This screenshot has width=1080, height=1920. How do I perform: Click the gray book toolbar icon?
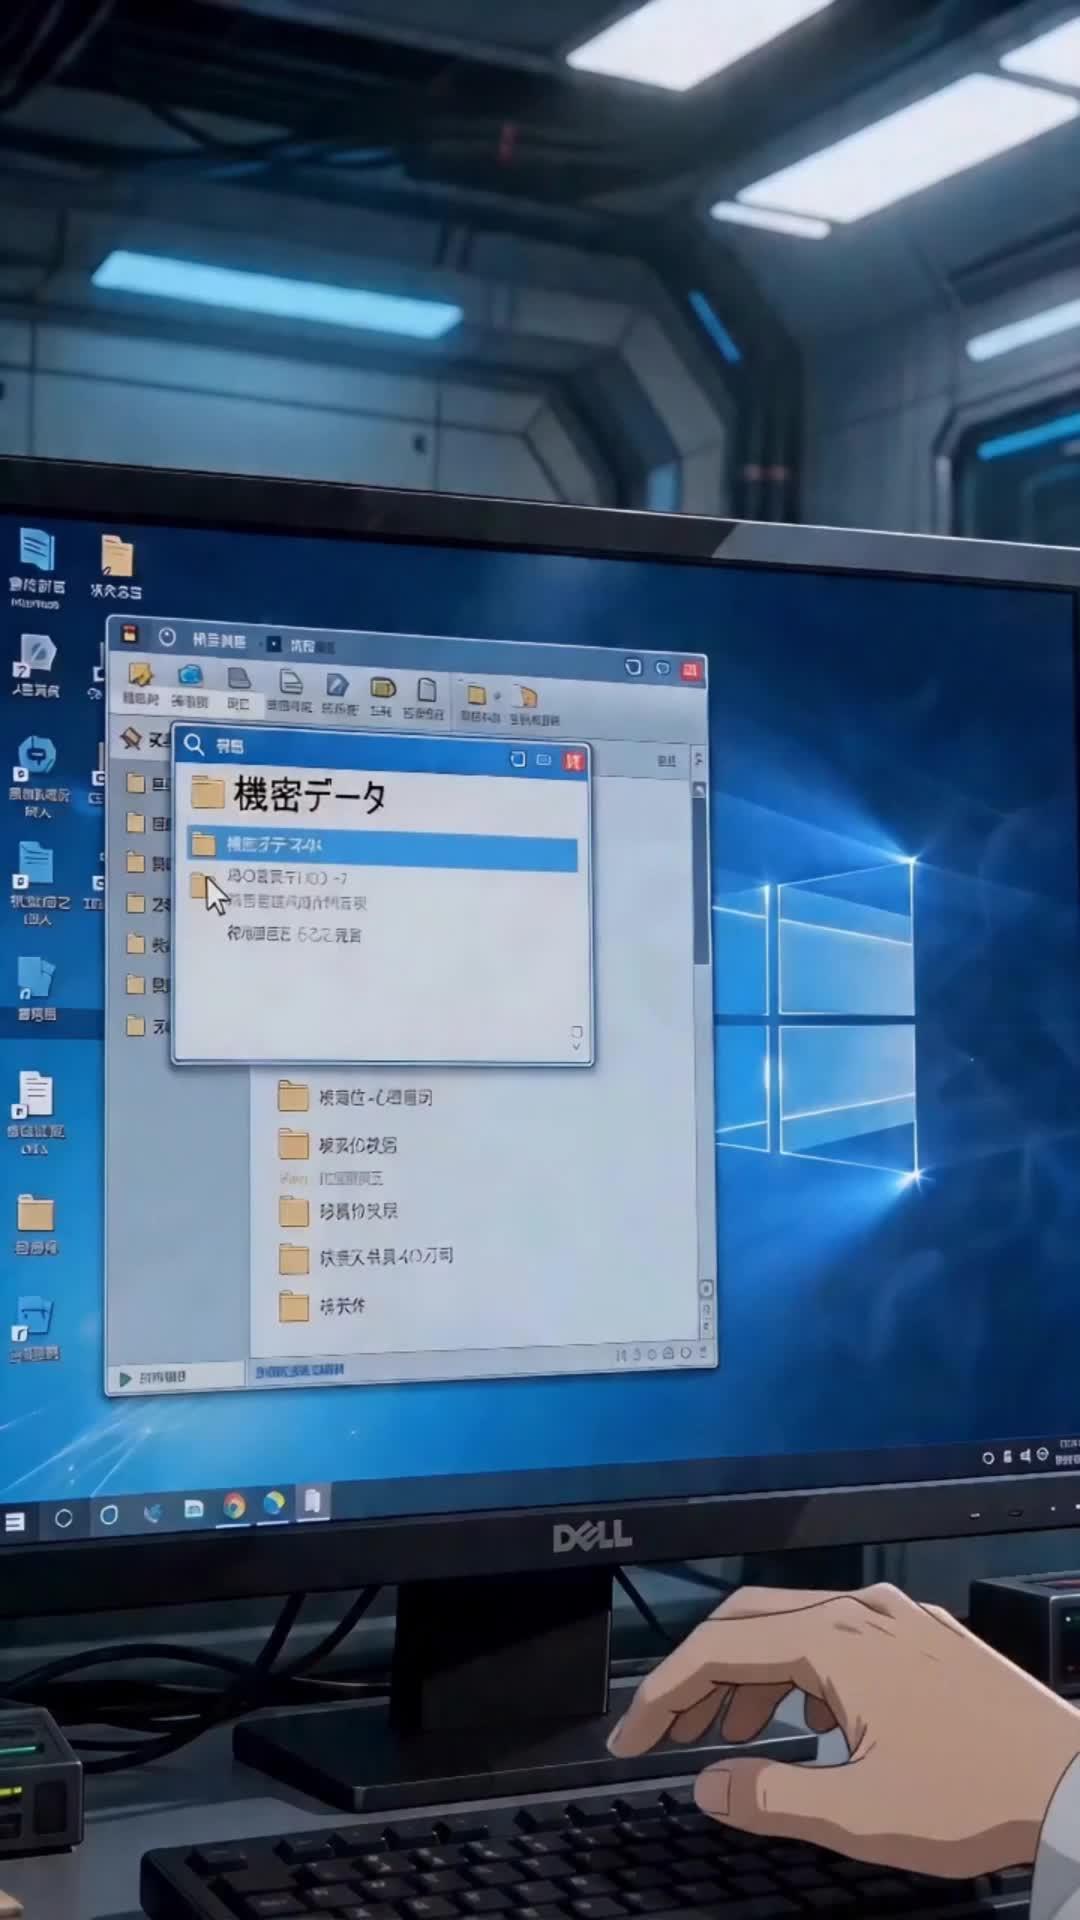coord(238,678)
